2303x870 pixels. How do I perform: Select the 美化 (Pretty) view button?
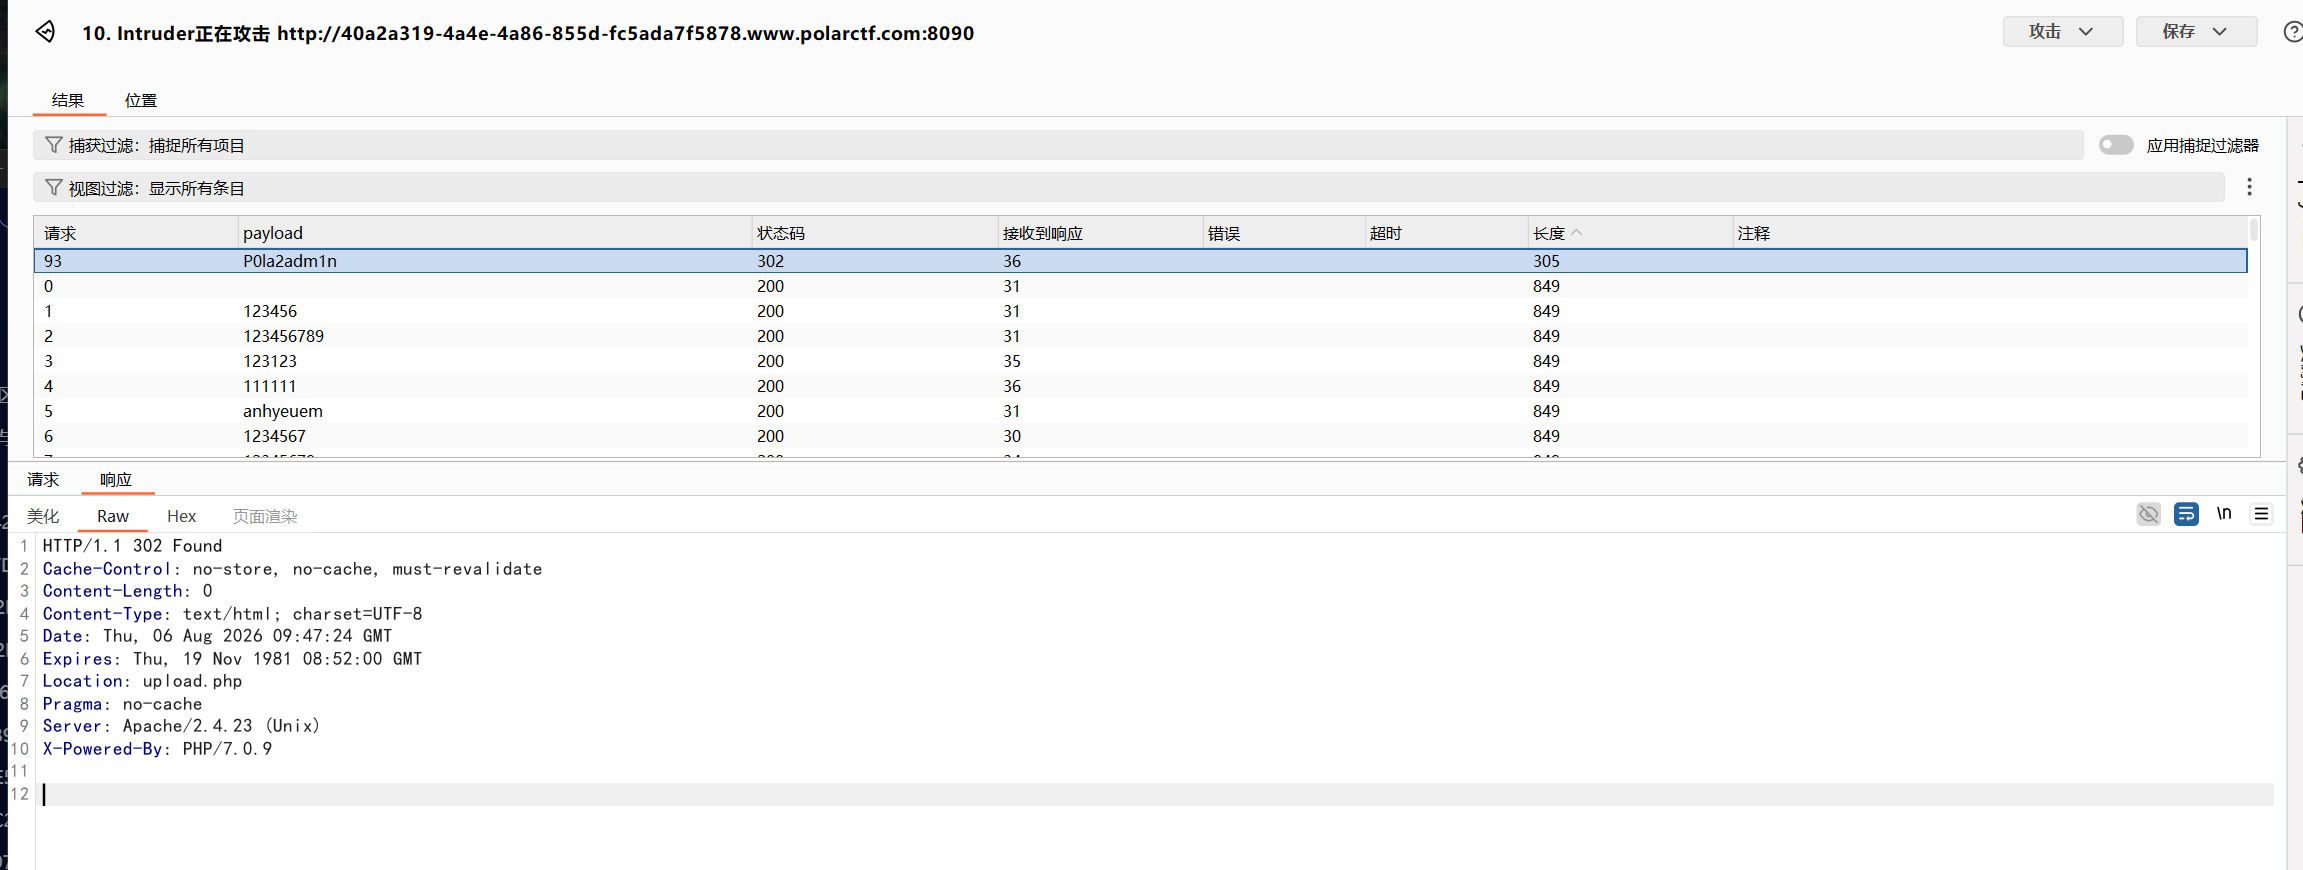point(43,516)
